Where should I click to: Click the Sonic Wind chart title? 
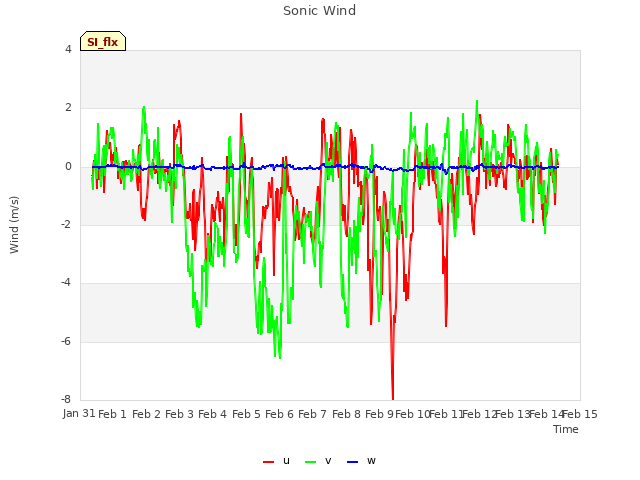point(320,11)
